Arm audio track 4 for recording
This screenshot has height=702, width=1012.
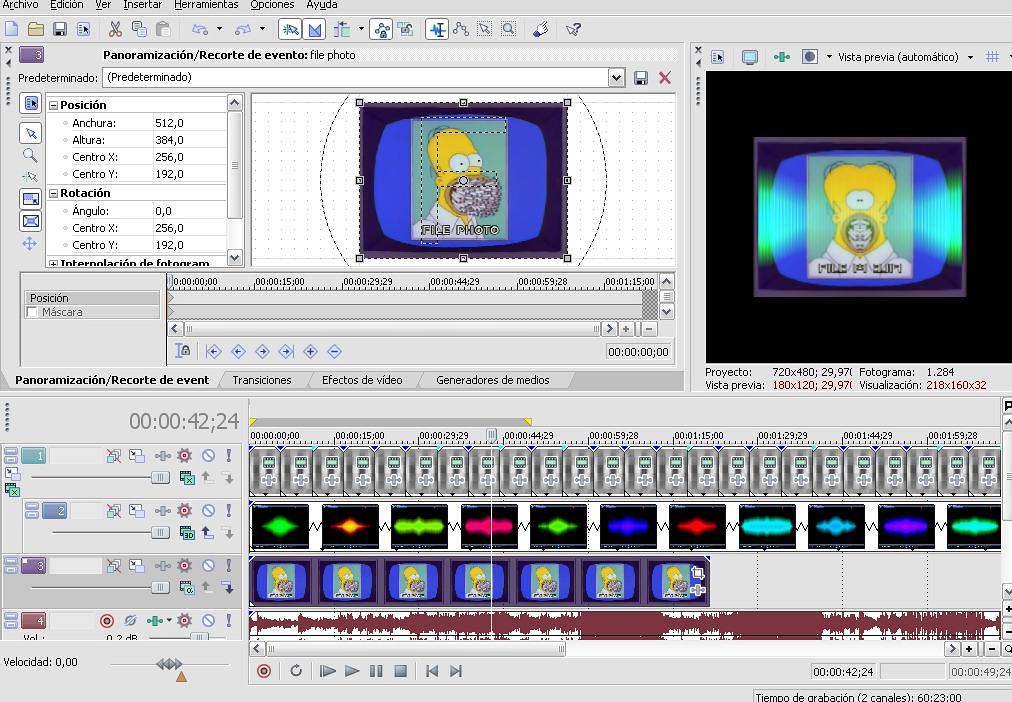click(107, 621)
